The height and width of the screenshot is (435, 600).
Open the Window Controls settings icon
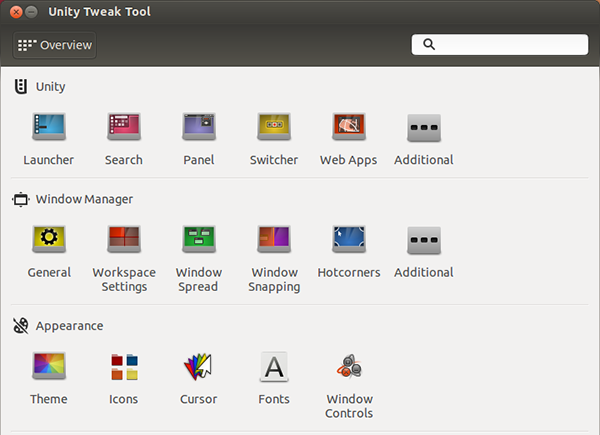pos(349,366)
